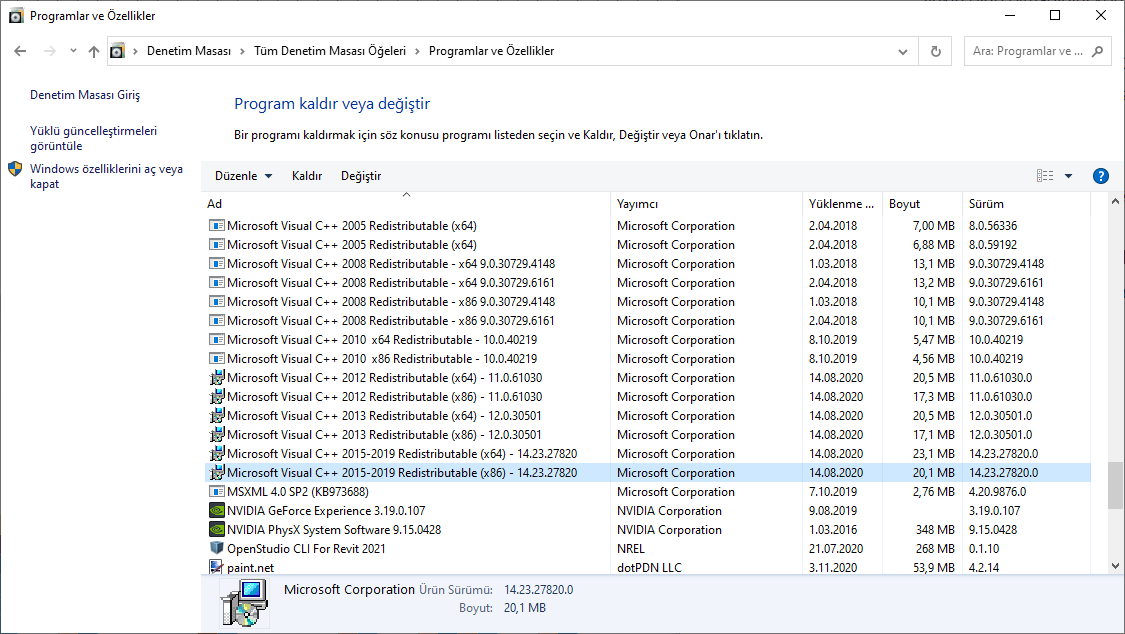Click 348 MB size cell

(x=935, y=529)
